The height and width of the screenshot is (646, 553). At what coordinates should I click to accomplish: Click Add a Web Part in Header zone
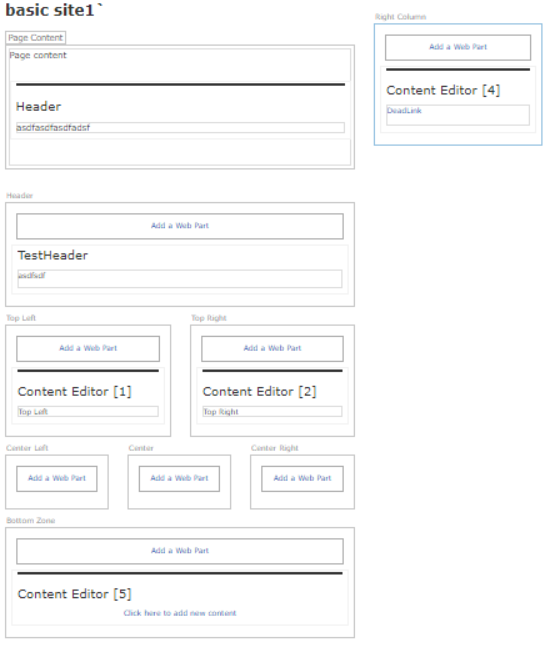[x=180, y=226]
